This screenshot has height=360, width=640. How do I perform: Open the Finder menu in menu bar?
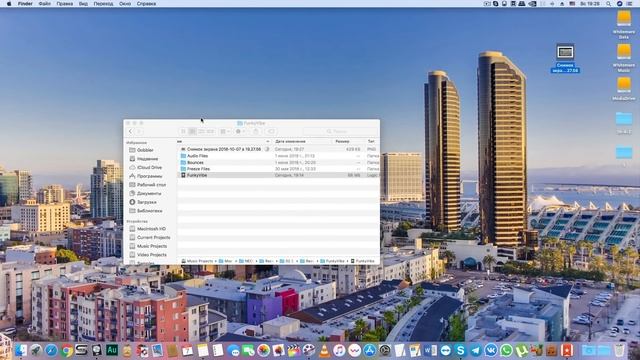tap(25, 4)
